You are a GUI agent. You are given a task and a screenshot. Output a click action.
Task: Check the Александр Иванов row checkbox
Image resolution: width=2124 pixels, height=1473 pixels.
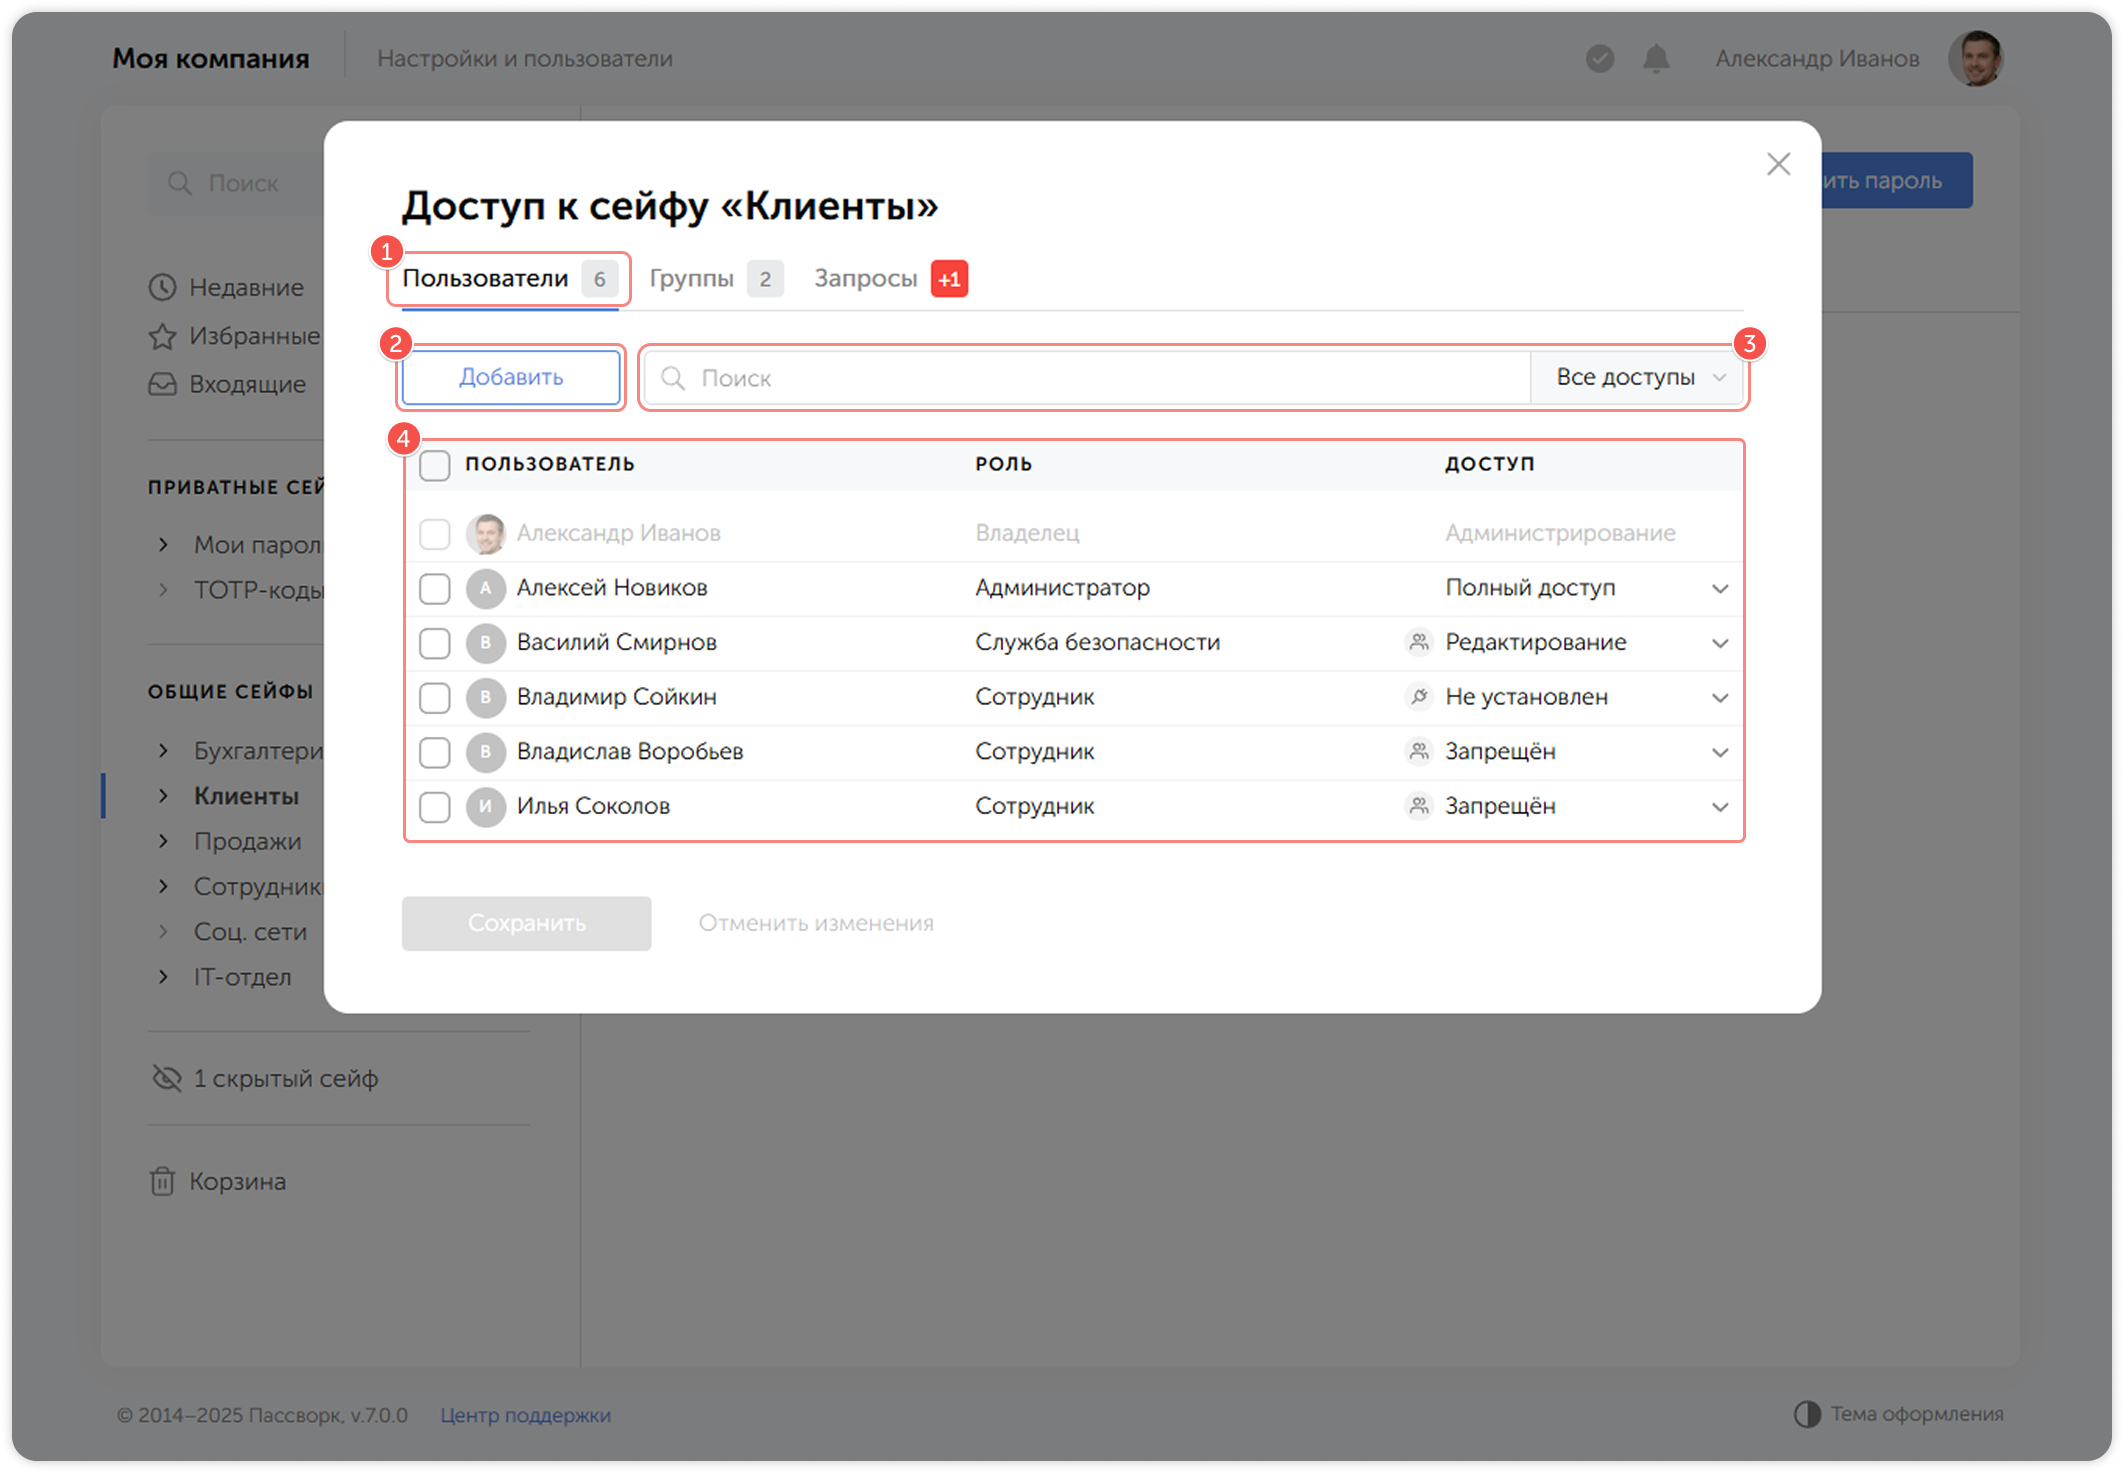coord(434,534)
